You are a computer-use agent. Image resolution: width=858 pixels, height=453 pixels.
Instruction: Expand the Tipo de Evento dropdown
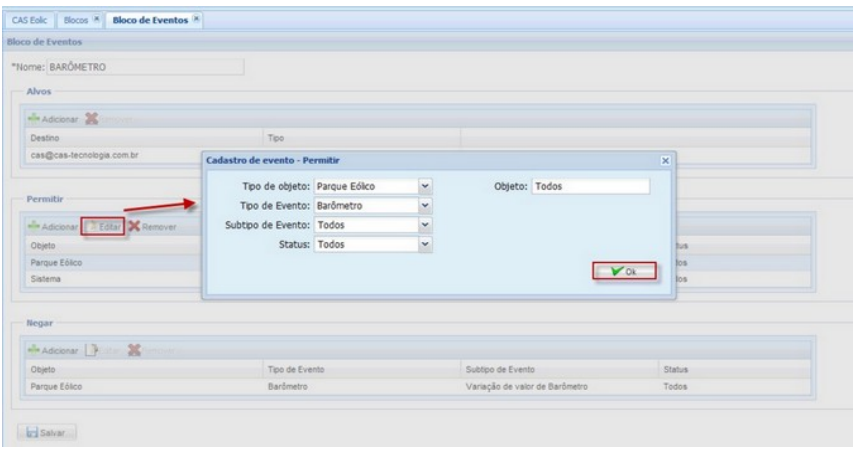coord(424,206)
